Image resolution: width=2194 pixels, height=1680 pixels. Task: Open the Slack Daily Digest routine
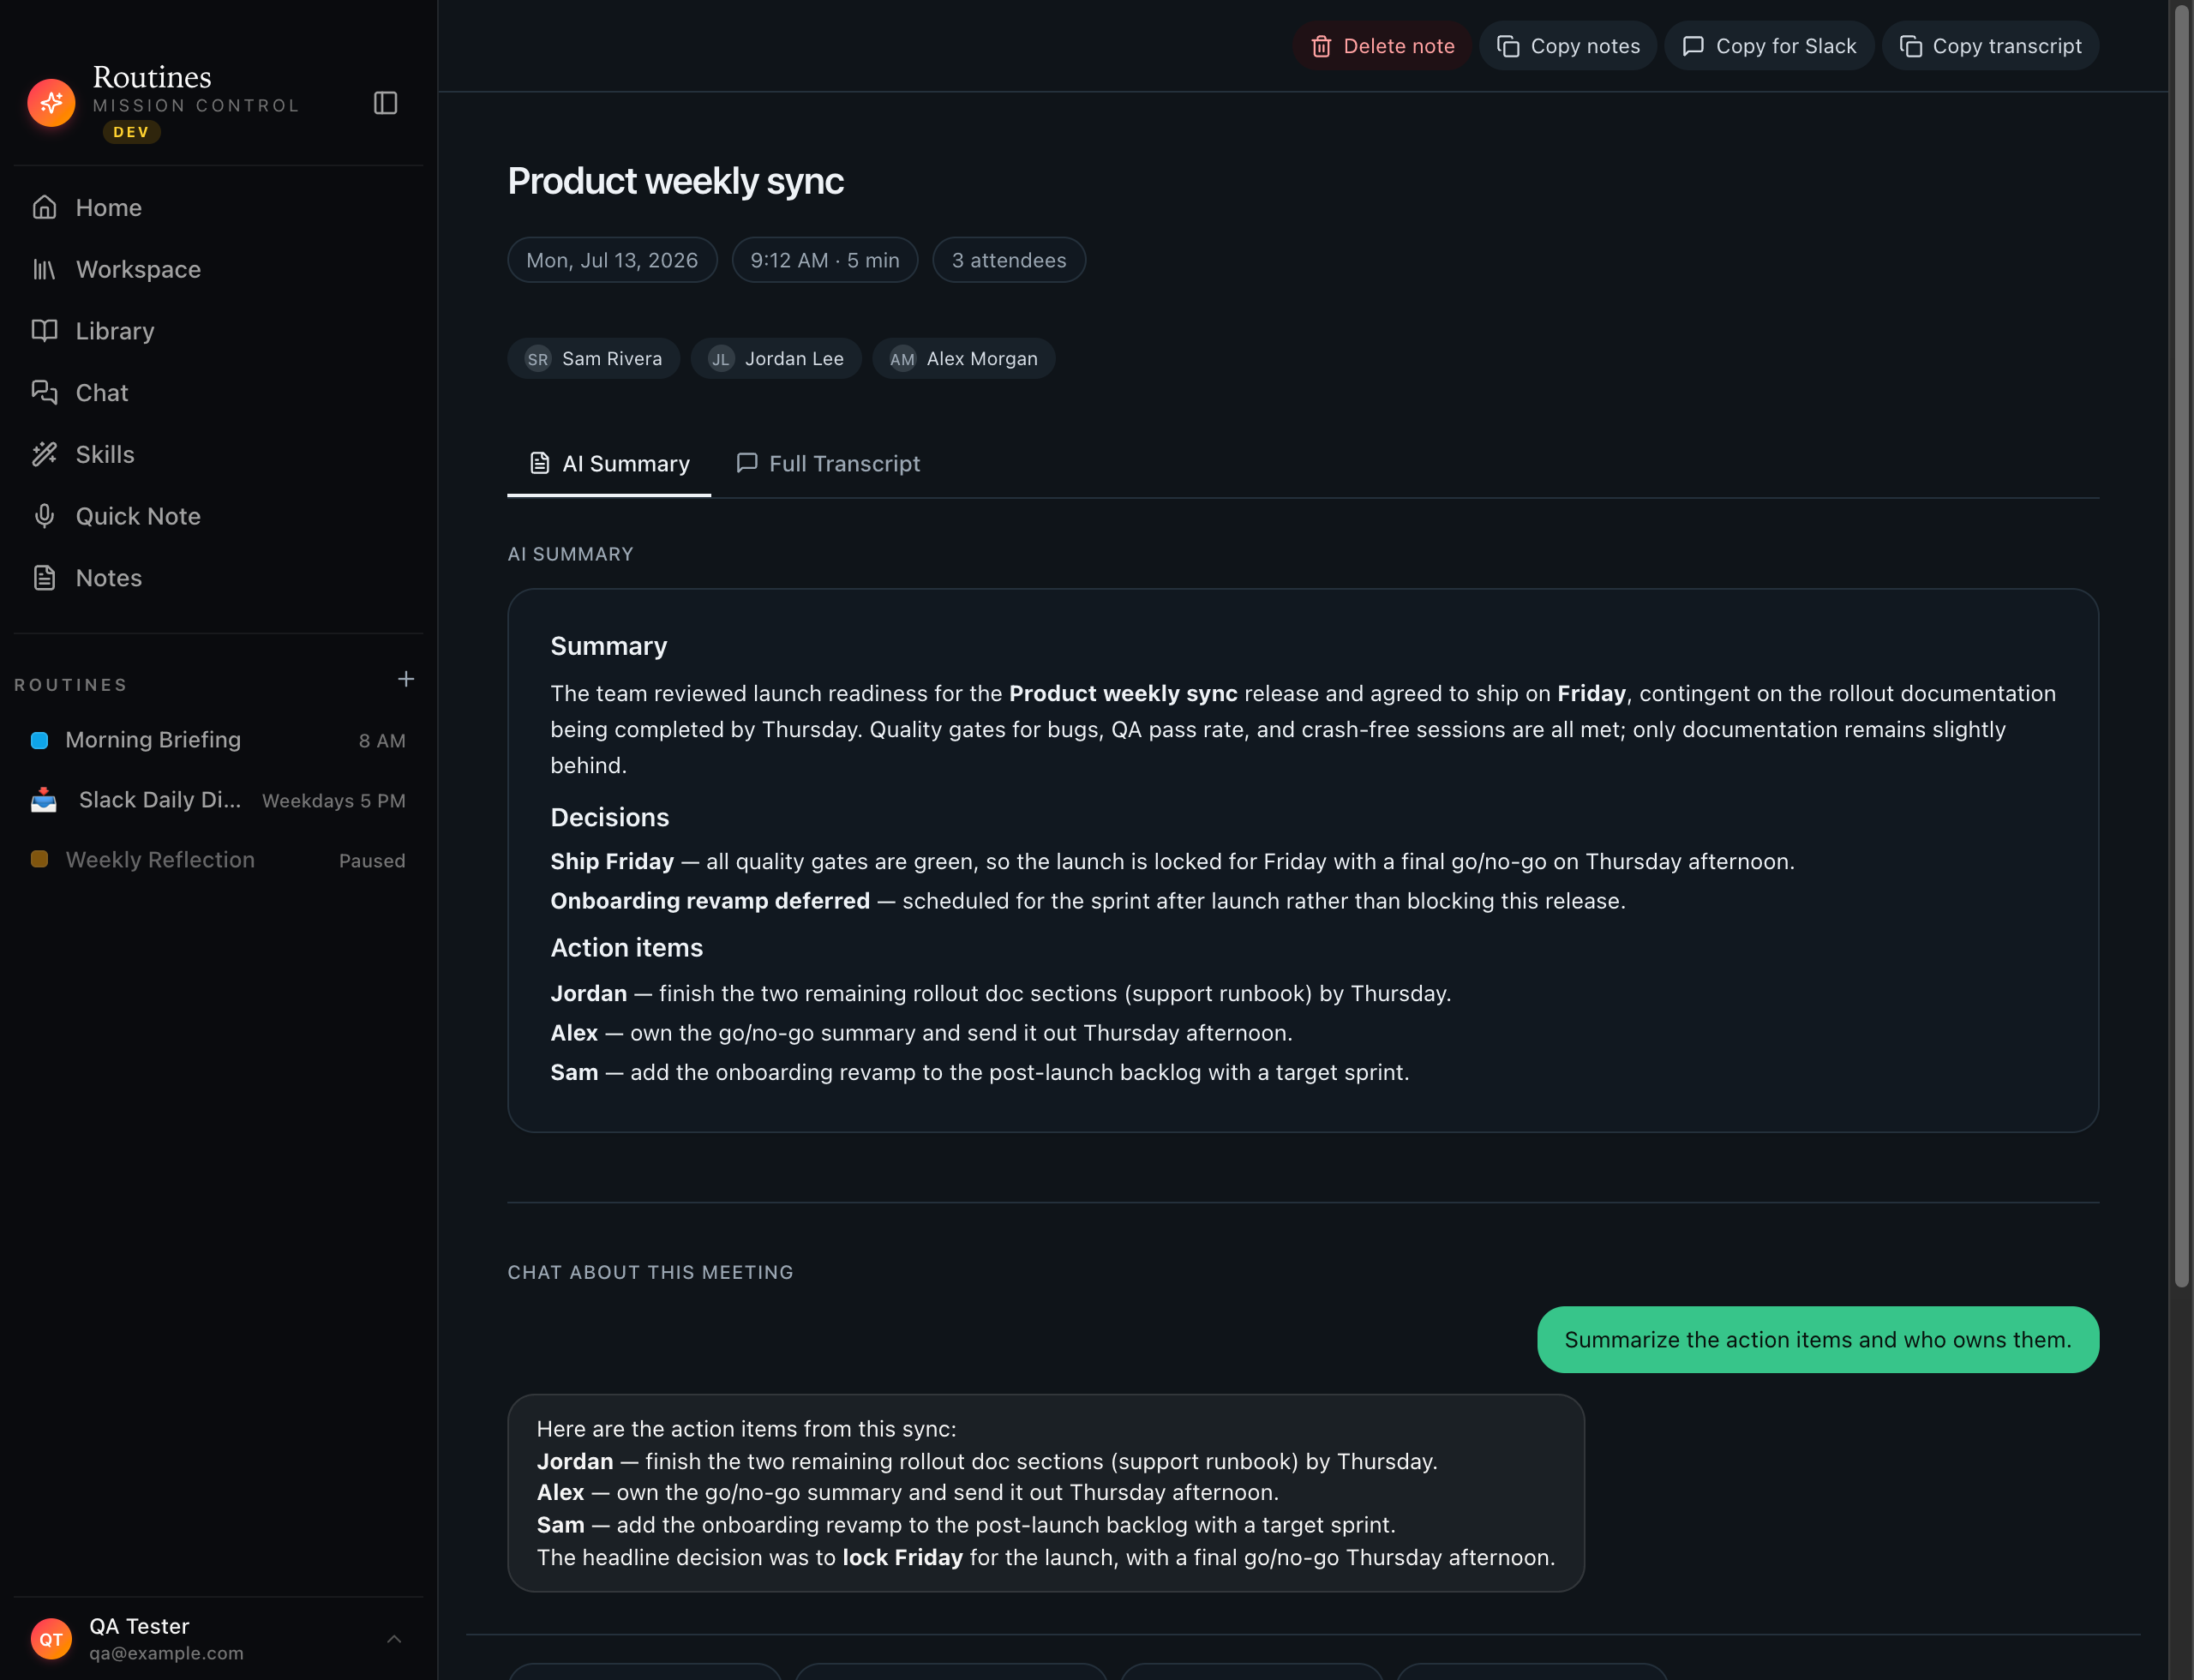tap(218, 801)
